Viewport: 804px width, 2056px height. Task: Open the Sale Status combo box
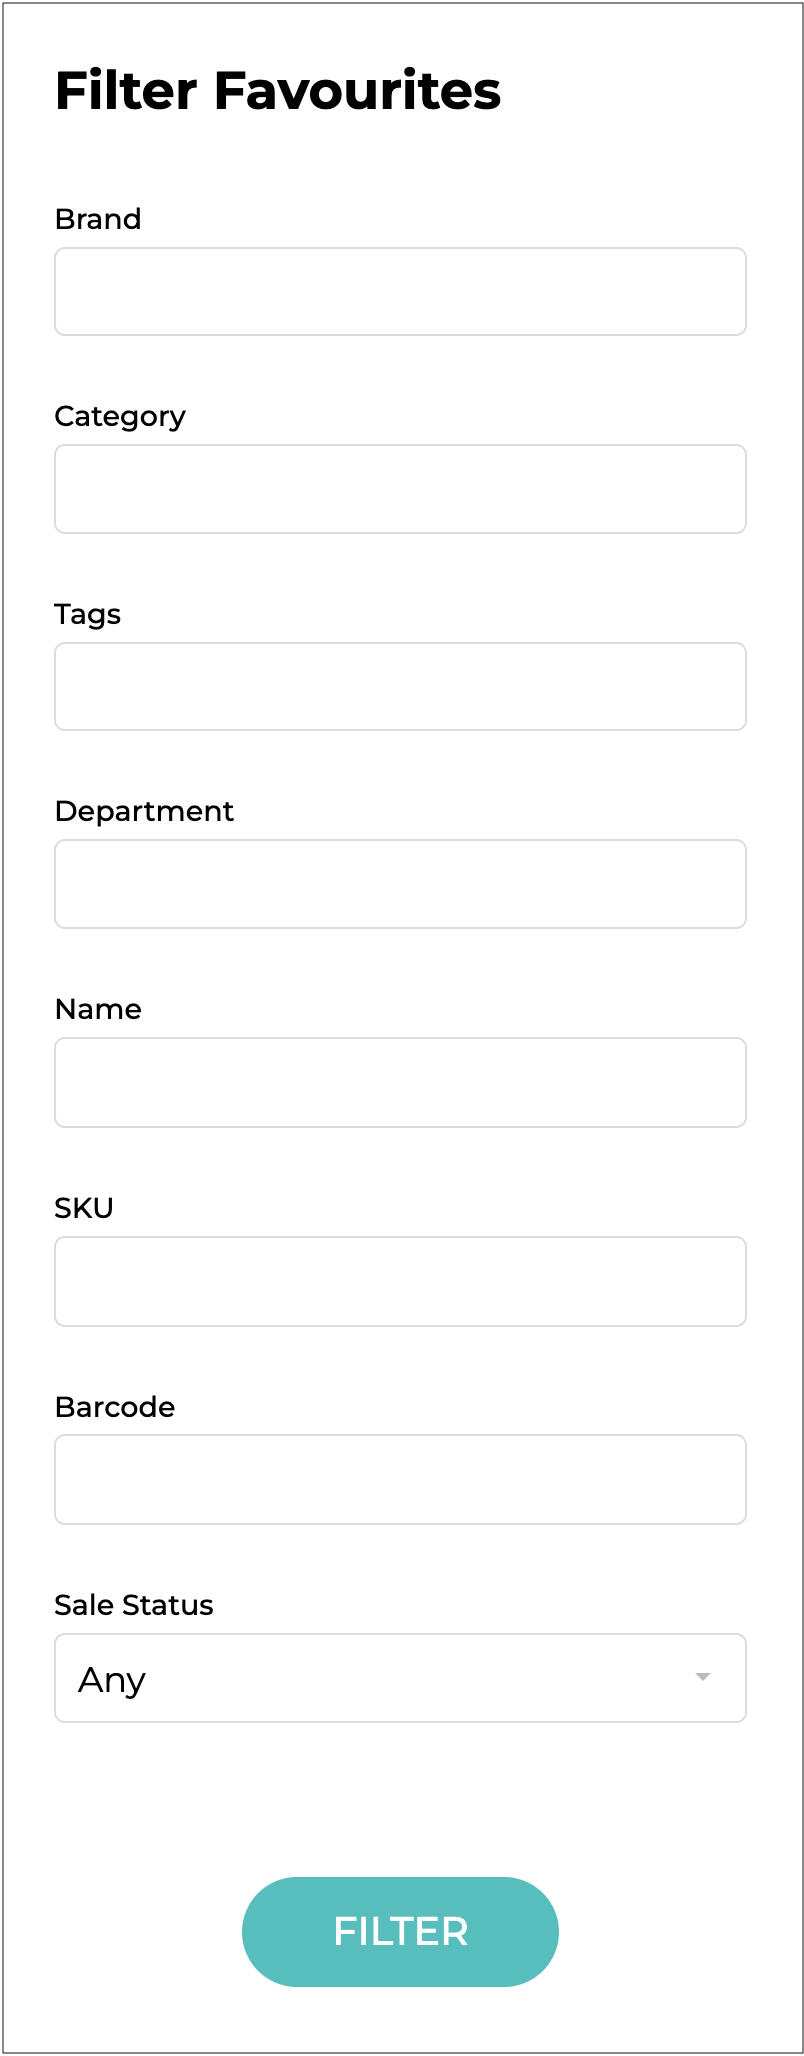tap(400, 1678)
